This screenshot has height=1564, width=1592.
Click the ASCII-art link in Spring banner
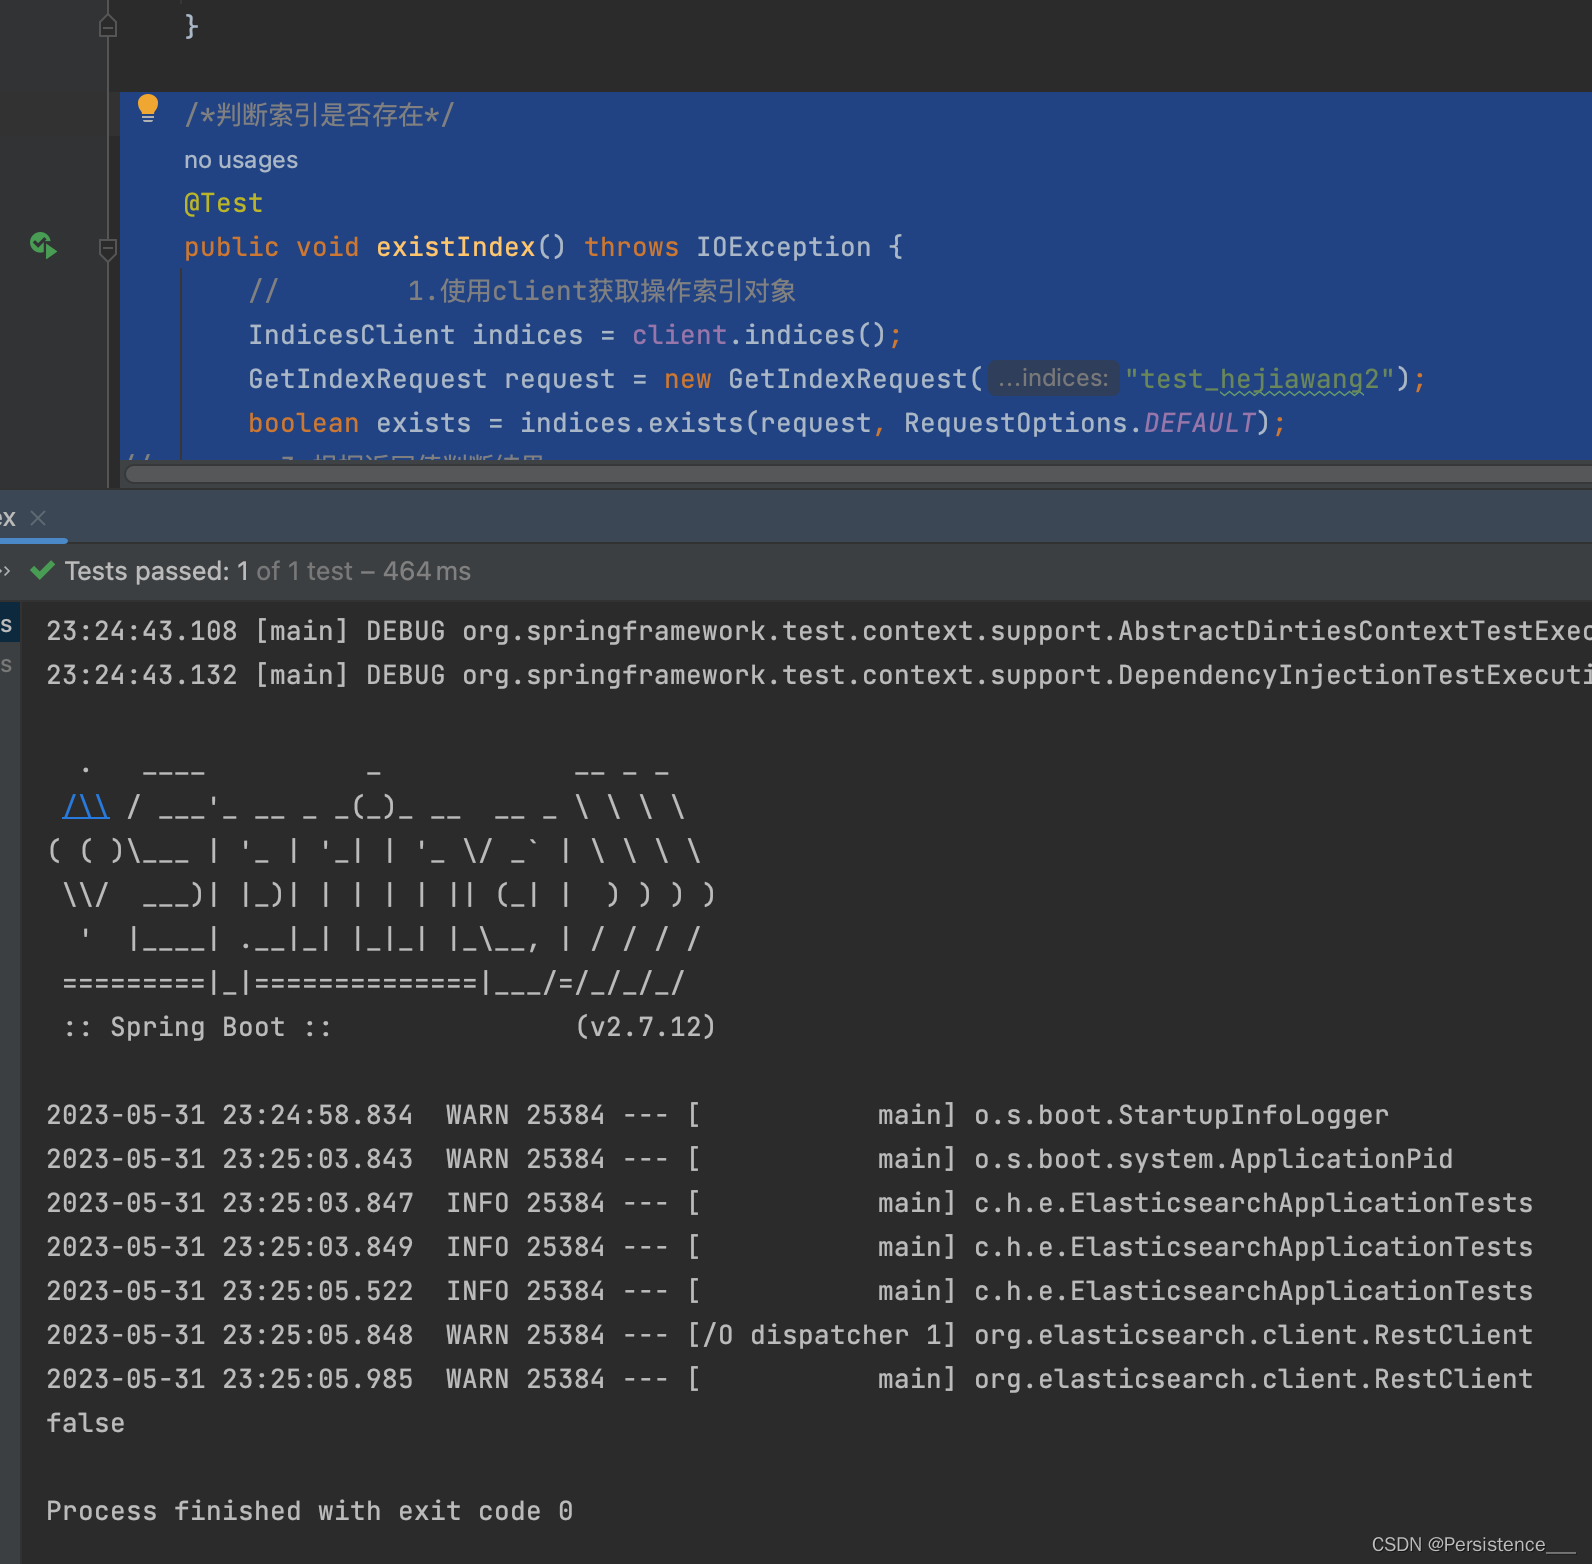[x=86, y=807]
